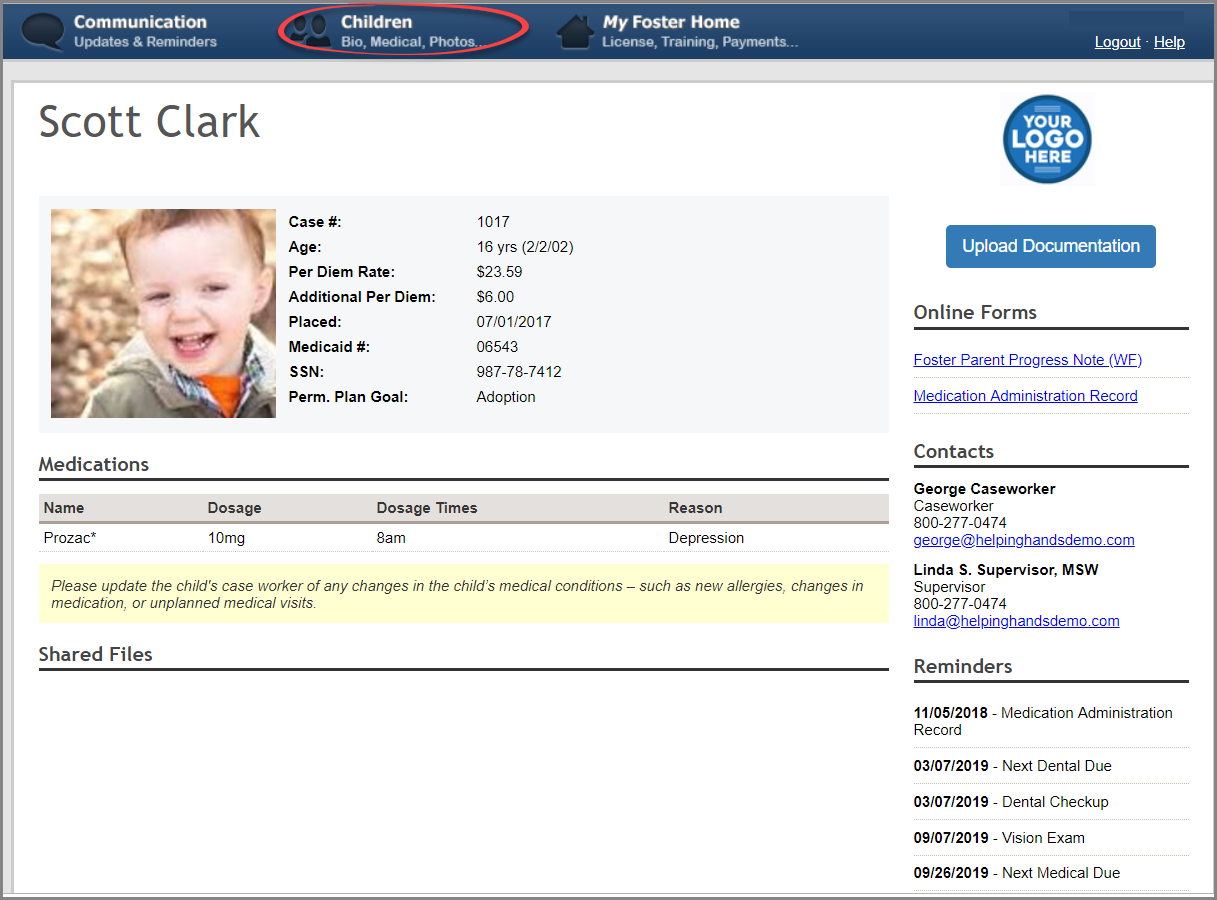The width and height of the screenshot is (1217, 900).
Task: Click the Shared Files section heading
Action: tap(95, 654)
